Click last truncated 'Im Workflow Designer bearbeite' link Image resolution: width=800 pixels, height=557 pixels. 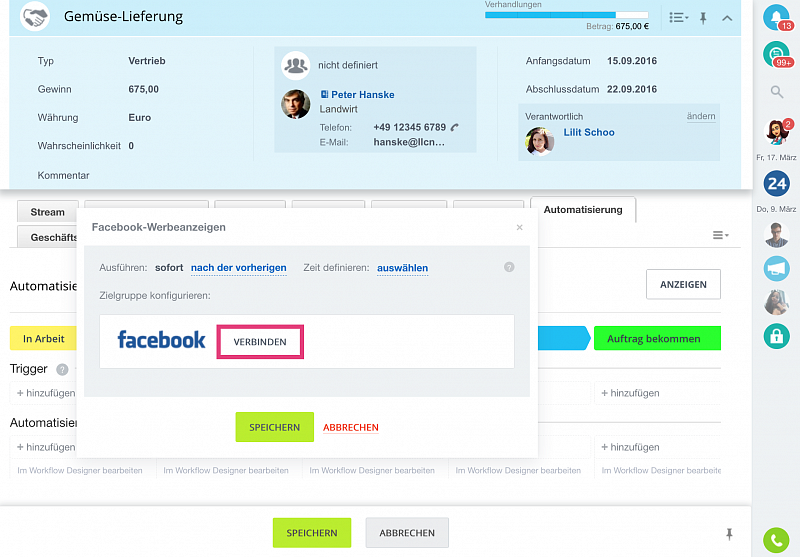point(661,470)
